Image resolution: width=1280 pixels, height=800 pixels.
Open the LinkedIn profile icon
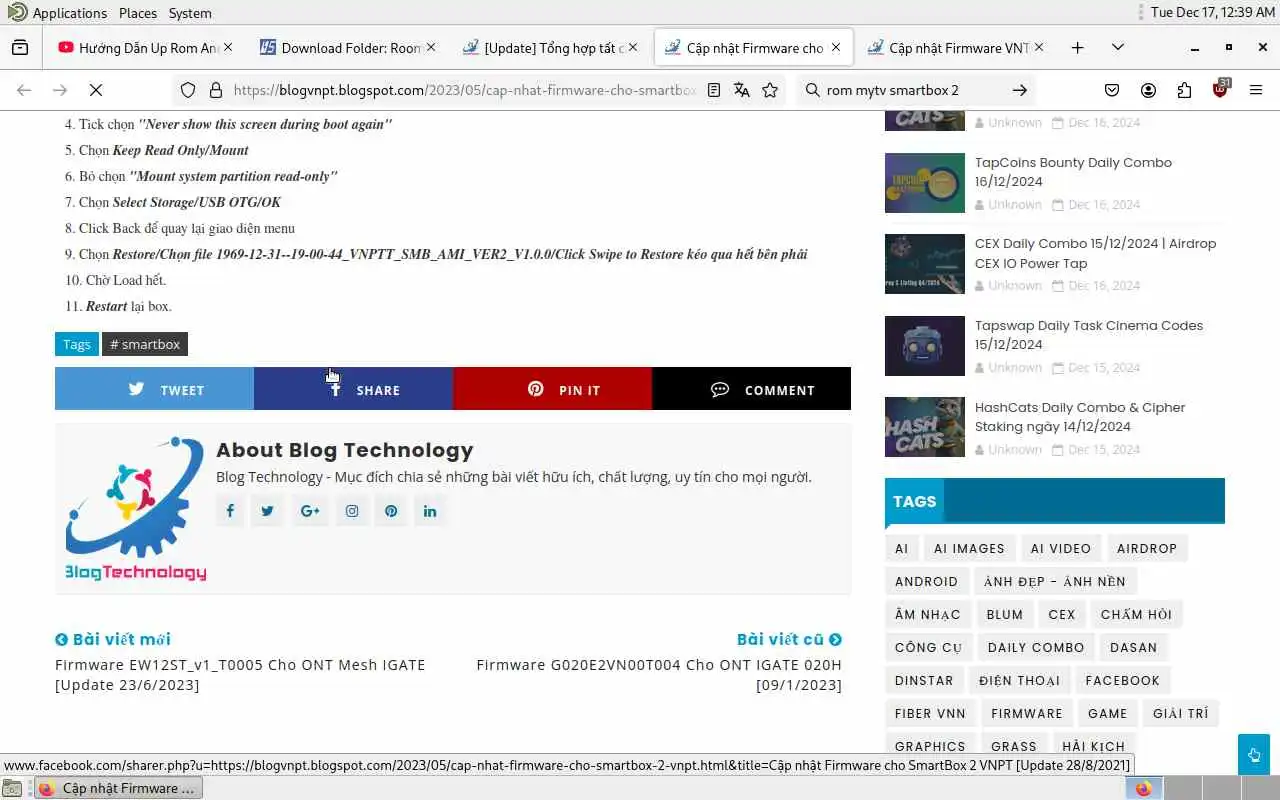point(430,511)
